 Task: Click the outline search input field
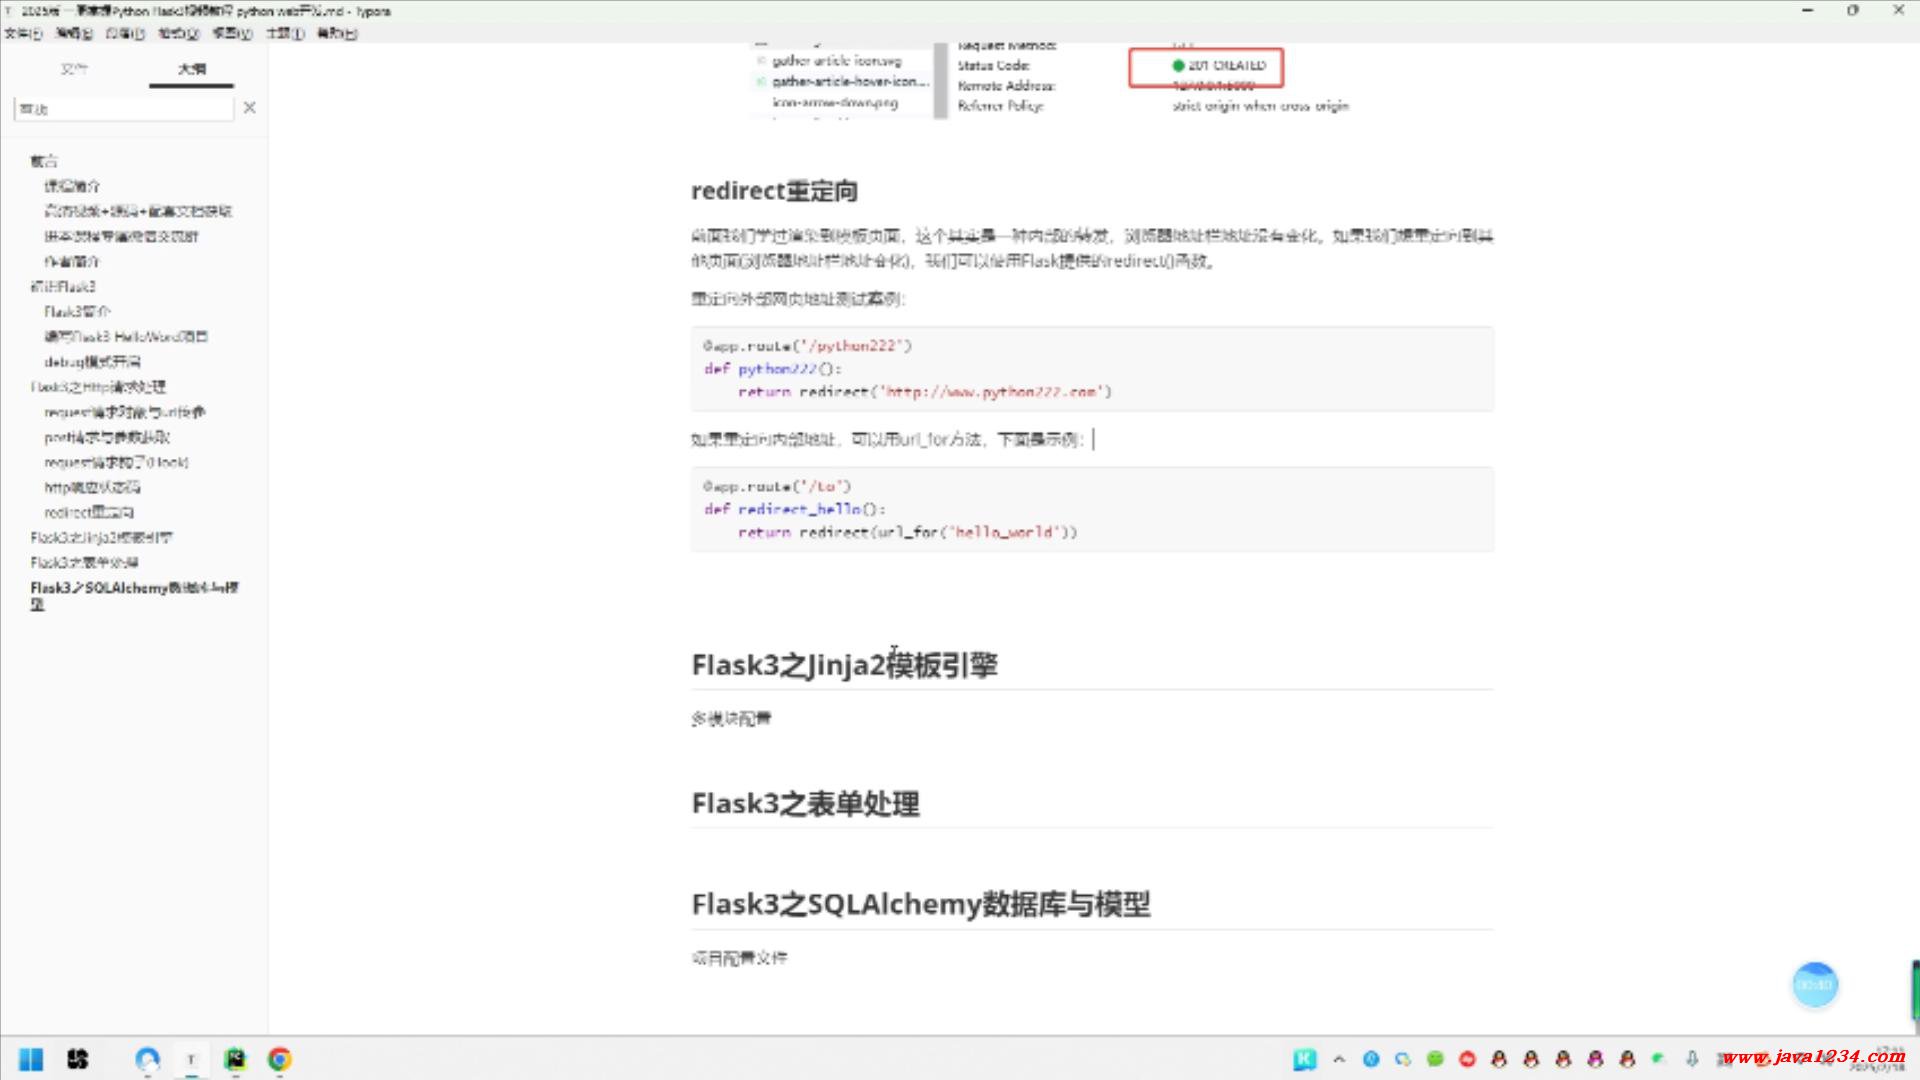(122, 108)
